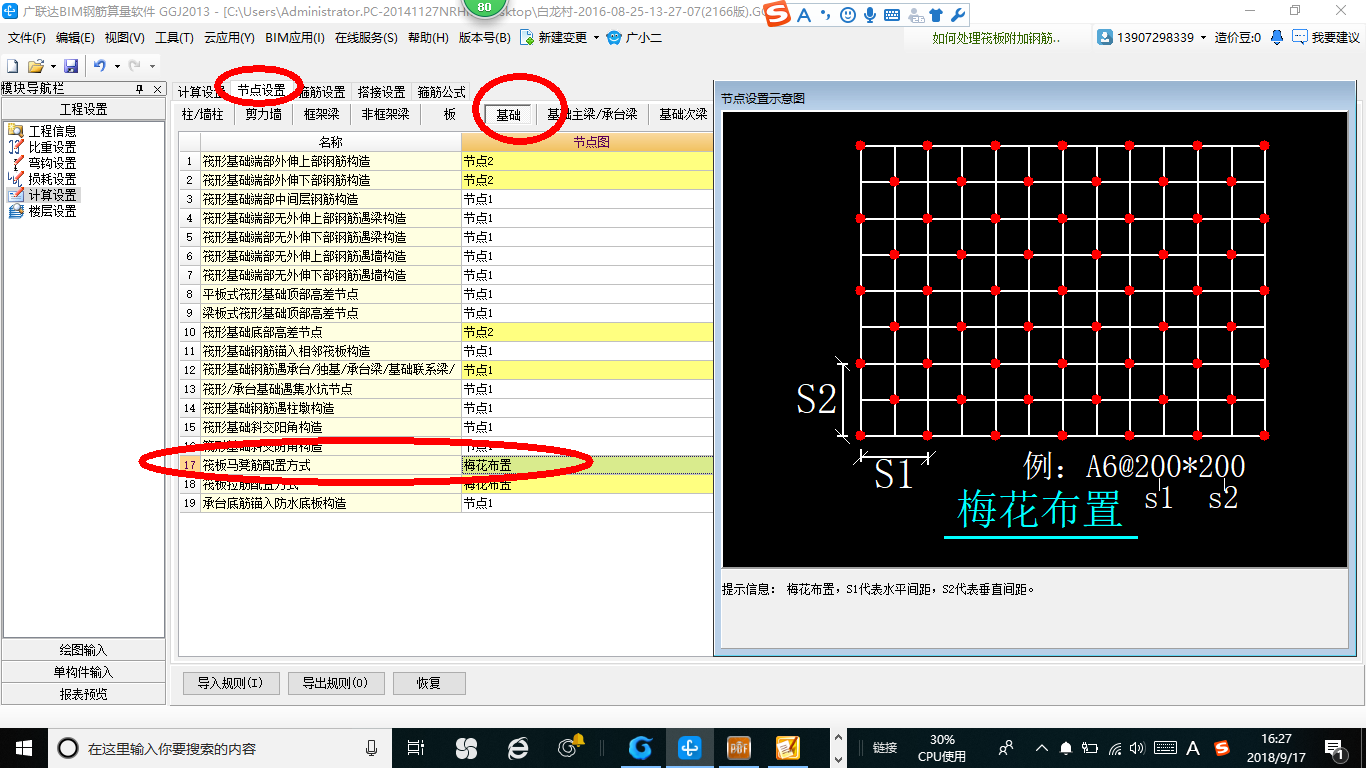Select the 板 component tab
Viewport: 1366px width, 768px height.
(450, 114)
